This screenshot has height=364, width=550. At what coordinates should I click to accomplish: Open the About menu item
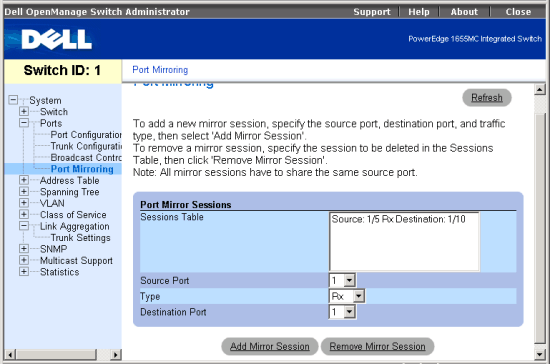pyautogui.click(x=464, y=12)
